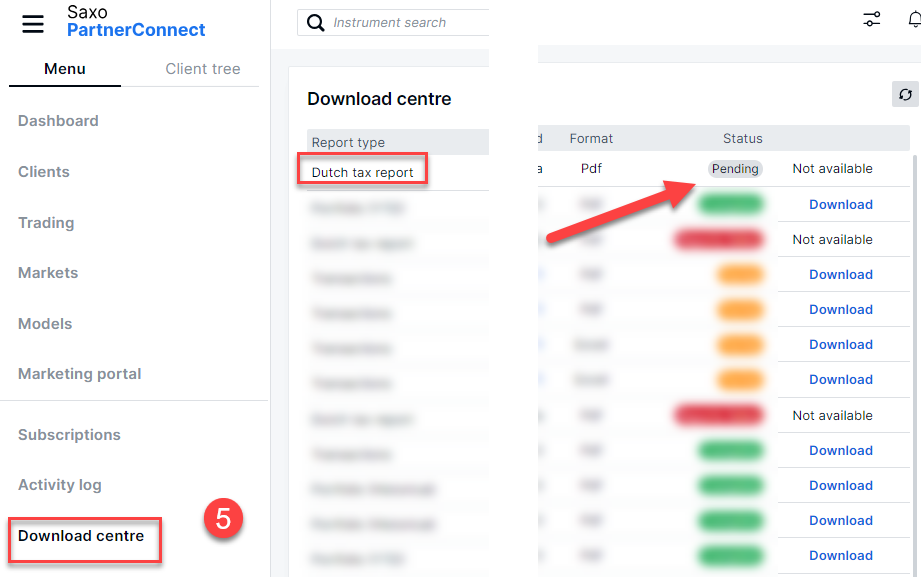Screen dimensions: 921x577
Task: Open the Activity log page
Action: 60,485
